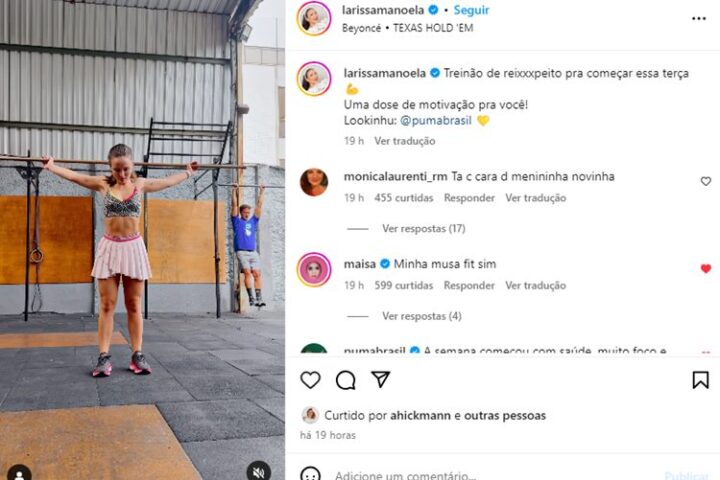
Task: Show translation of the post caption
Action: point(405,141)
